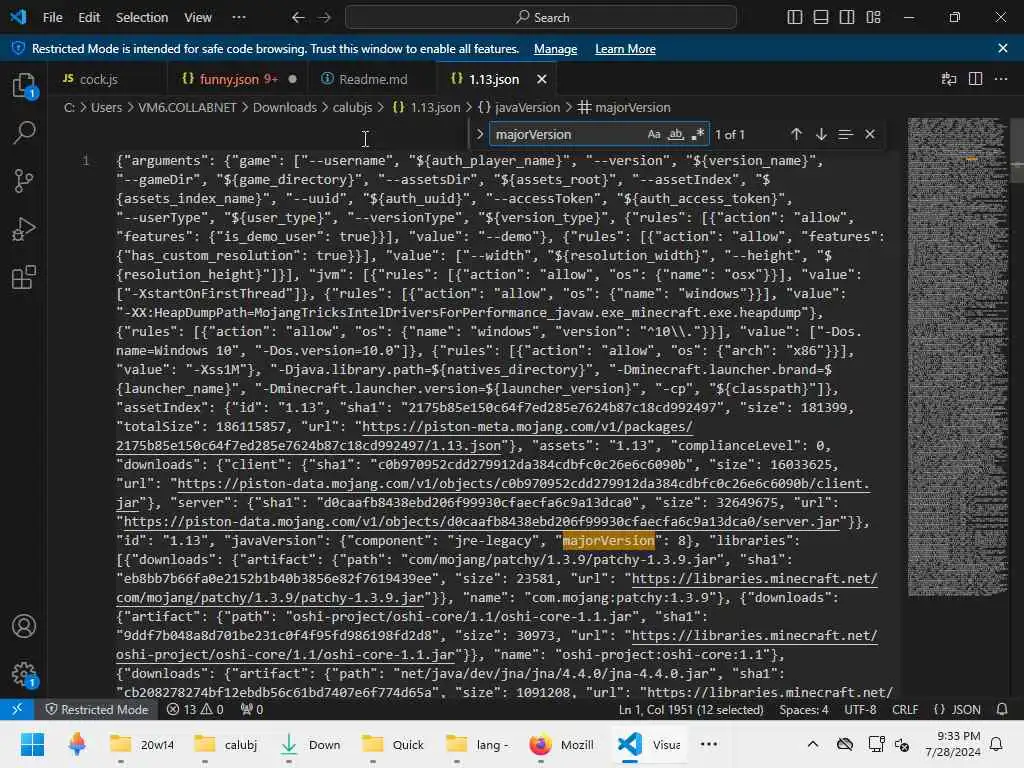Open the Selection menu
The image size is (1024, 768).
(142, 18)
